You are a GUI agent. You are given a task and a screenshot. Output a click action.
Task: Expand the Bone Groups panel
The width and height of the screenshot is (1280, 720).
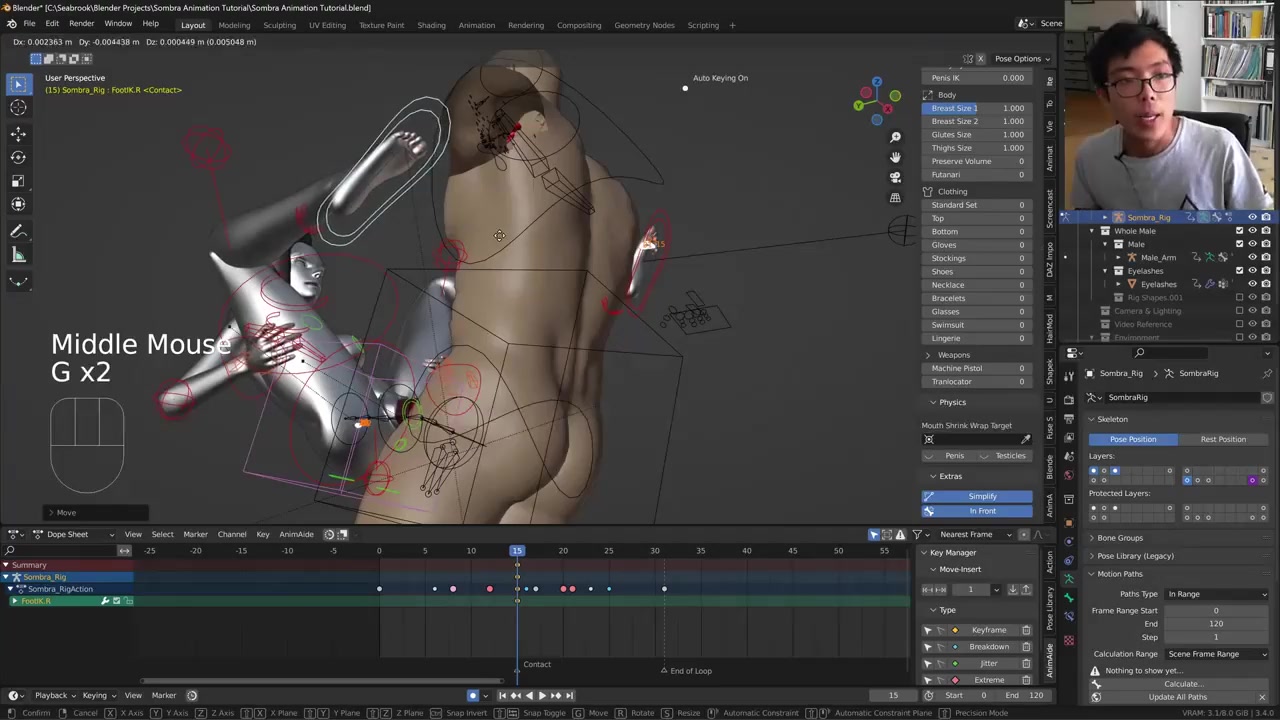[x=1119, y=538]
